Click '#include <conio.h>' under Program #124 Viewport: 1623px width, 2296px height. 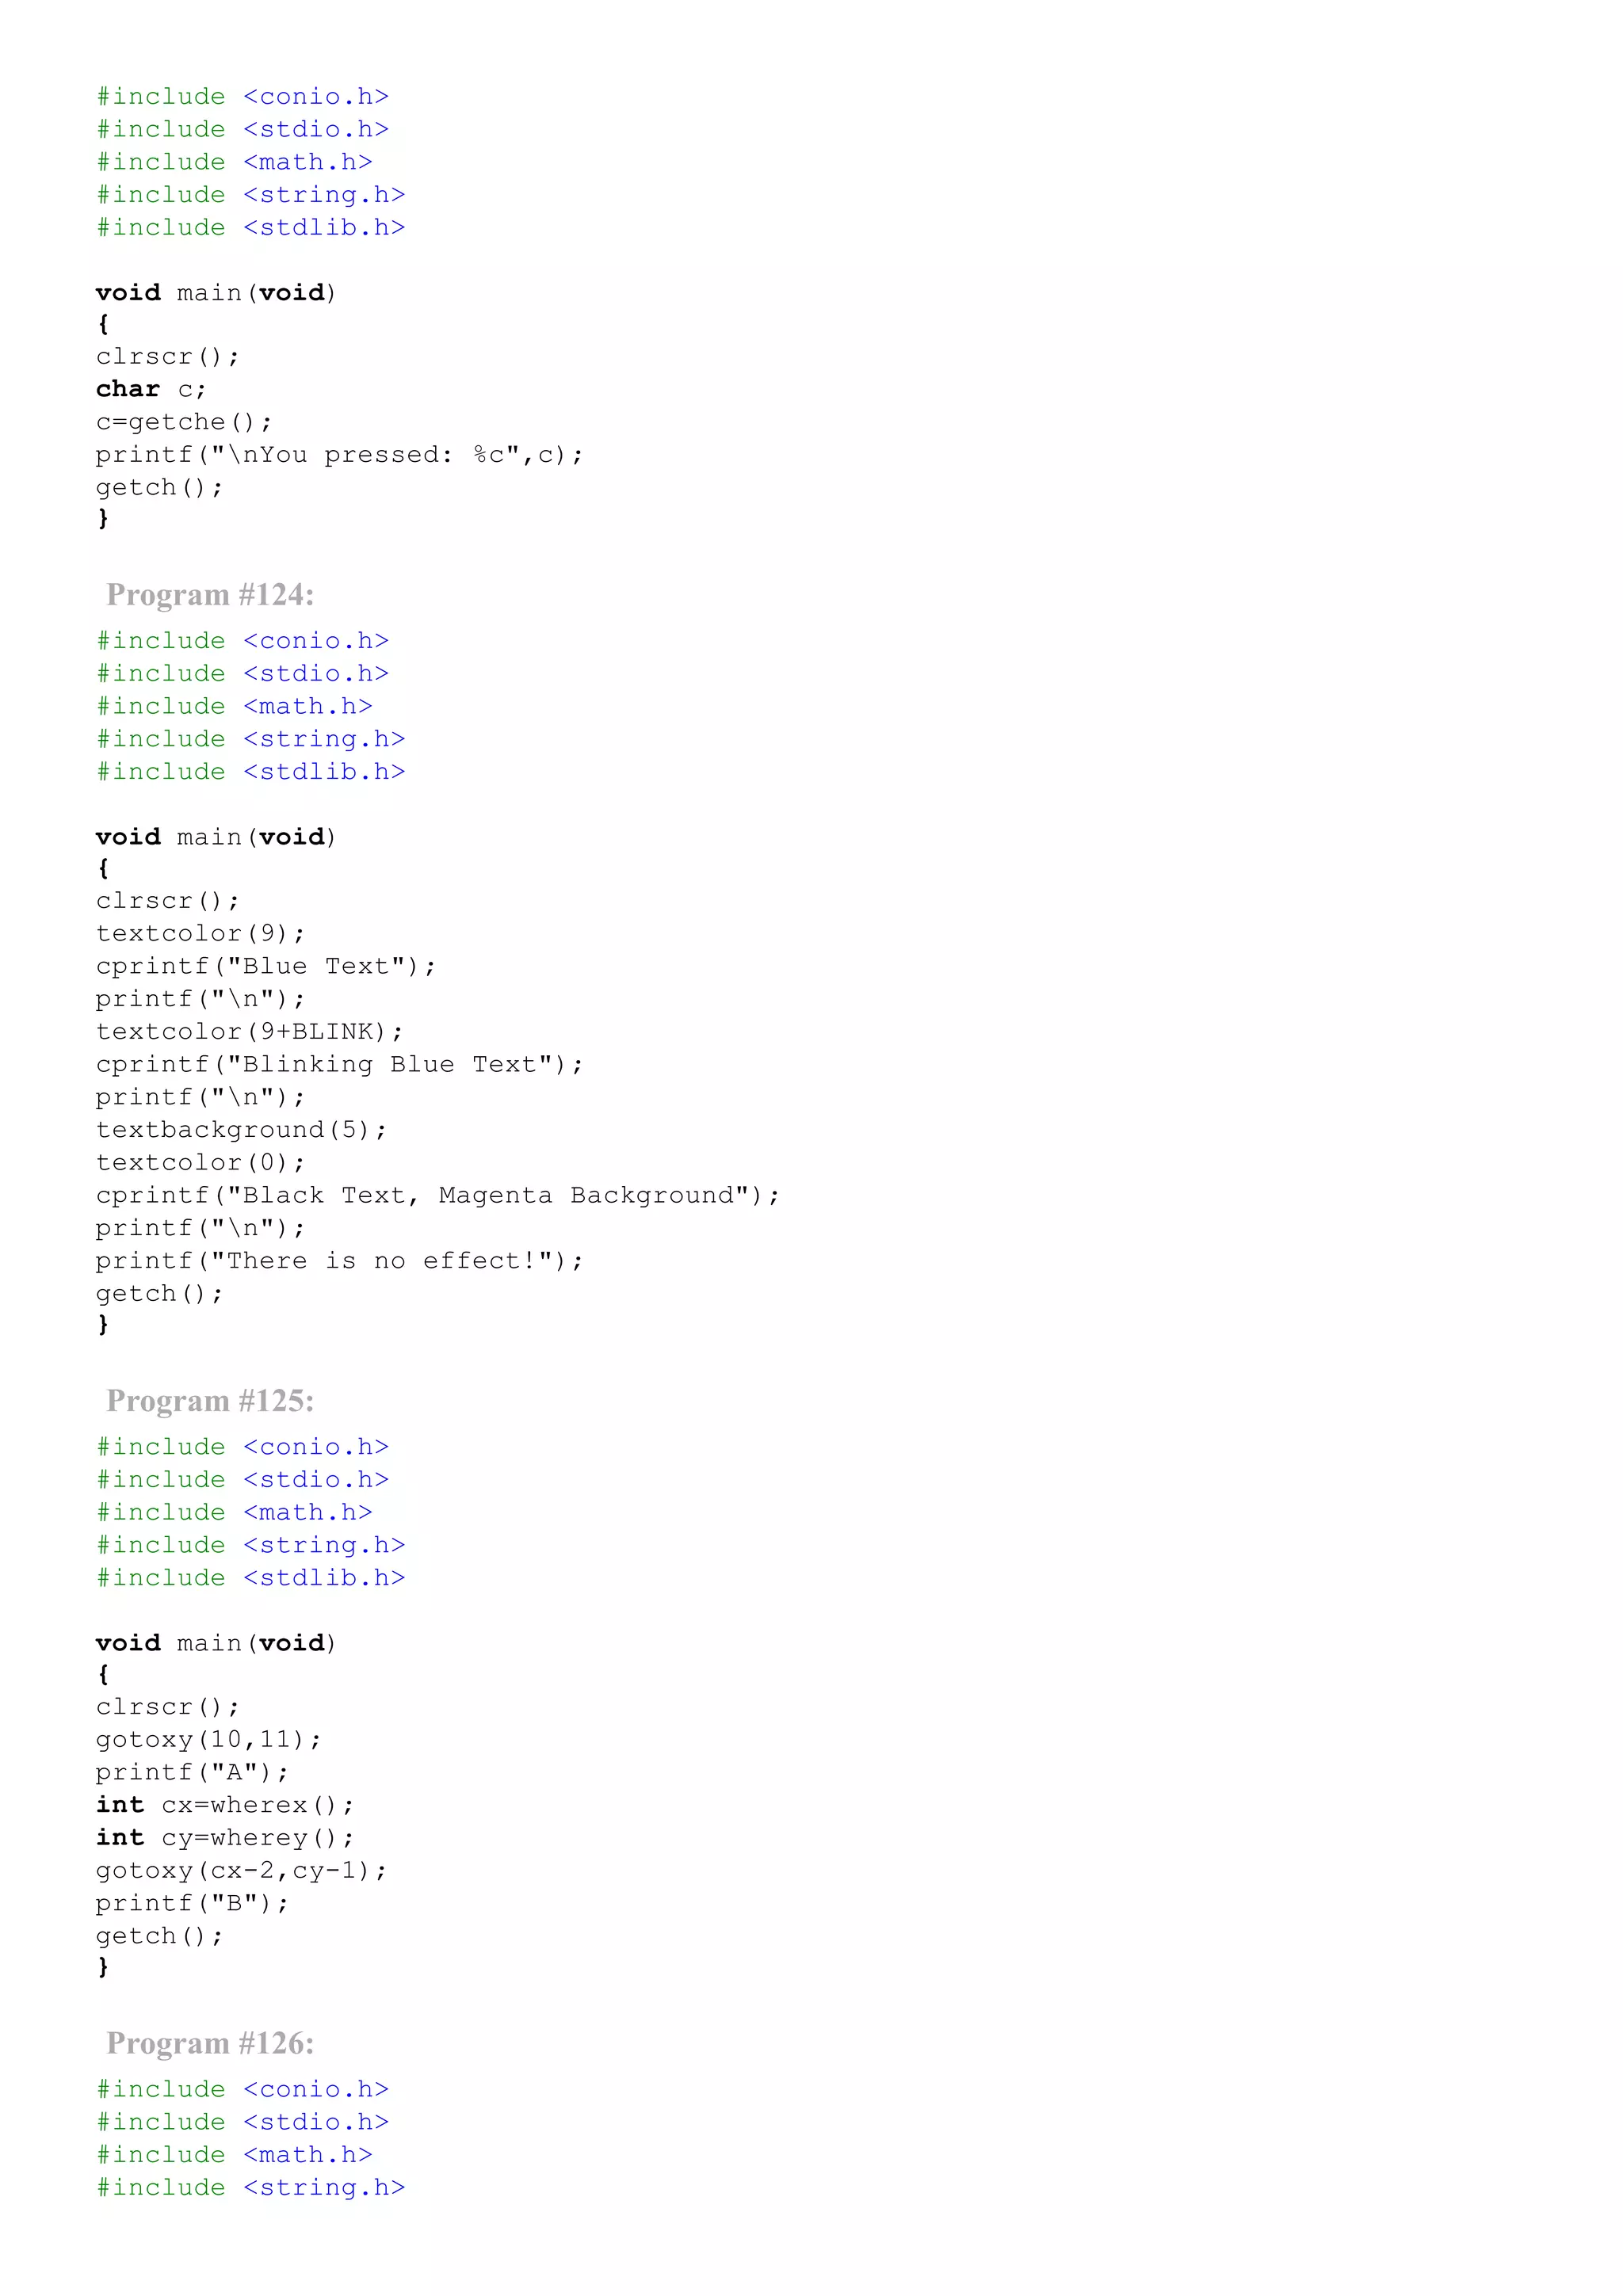[x=243, y=641]
